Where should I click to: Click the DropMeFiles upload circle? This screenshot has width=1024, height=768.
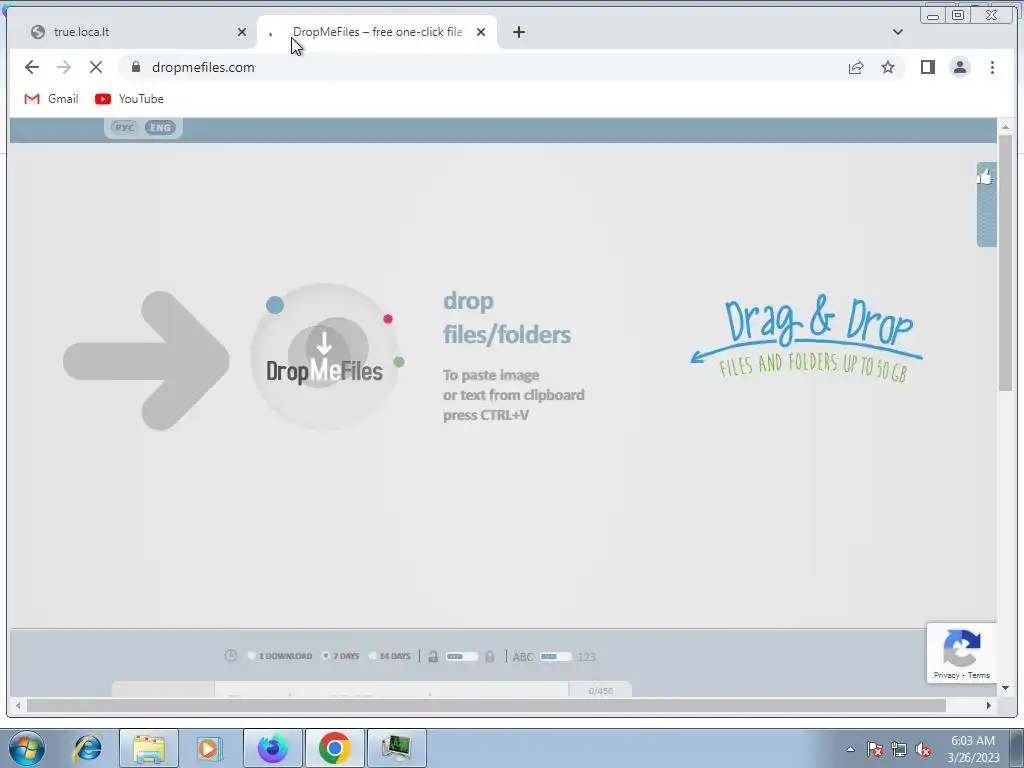(x=325, y=357)
